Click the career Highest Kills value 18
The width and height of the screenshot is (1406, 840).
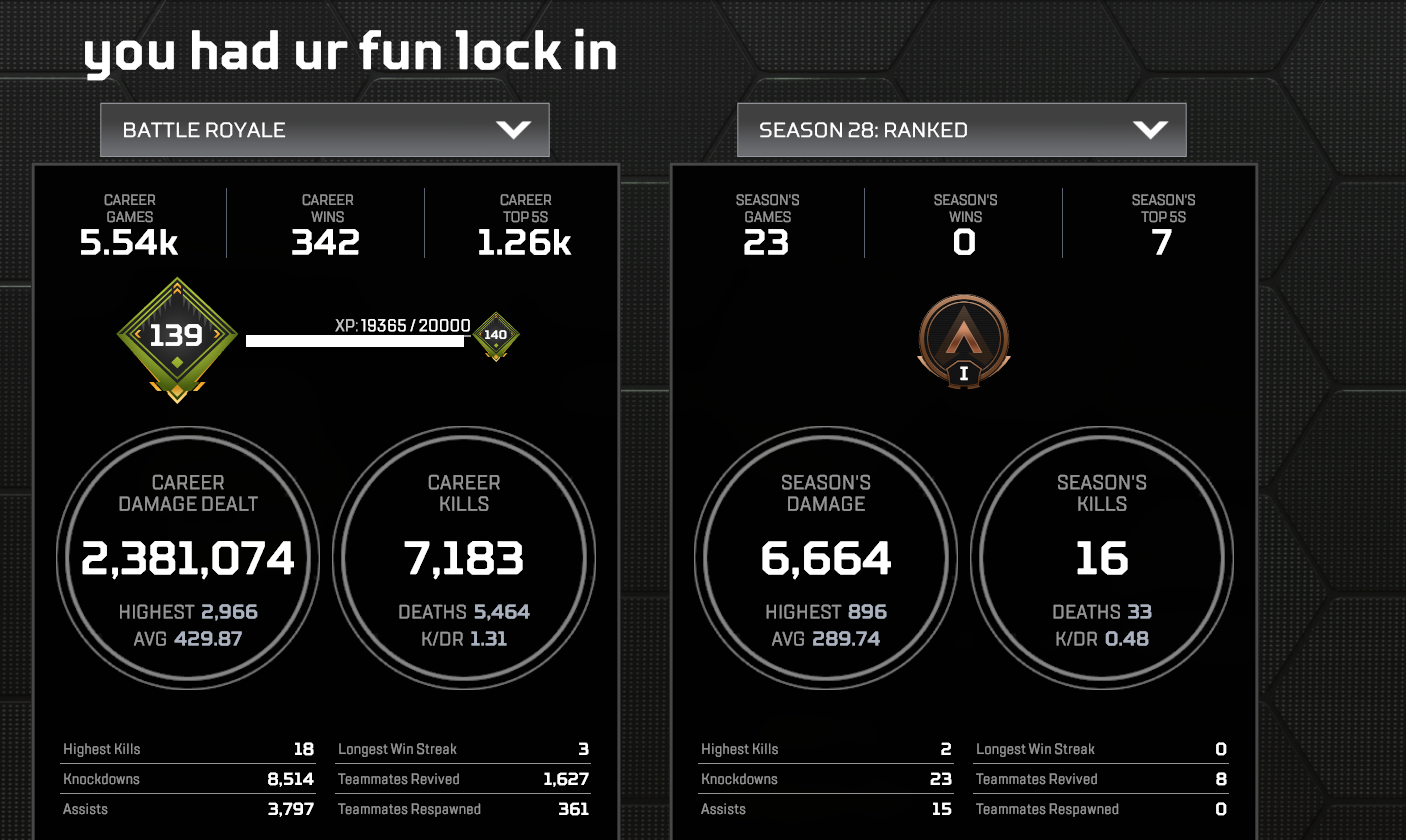[304, 749]
